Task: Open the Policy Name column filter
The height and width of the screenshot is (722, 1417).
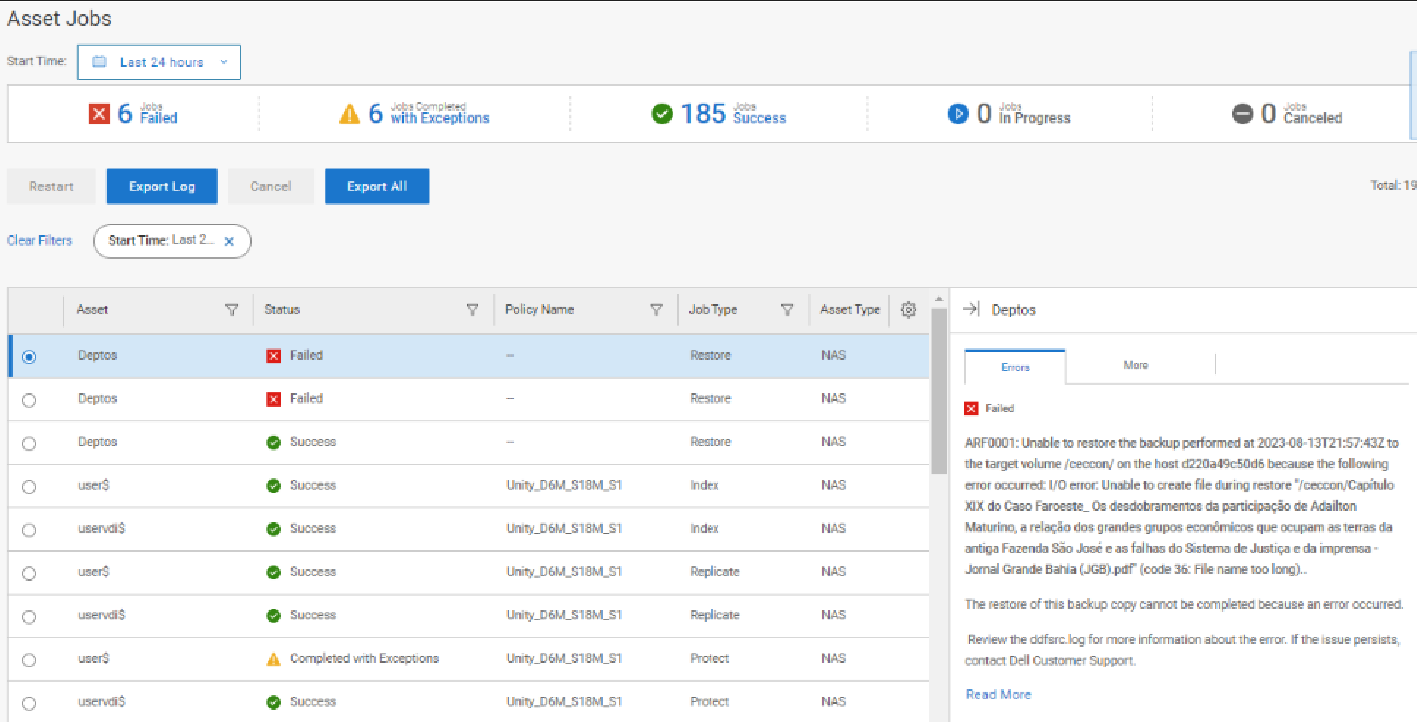Action: coord(656,310)
